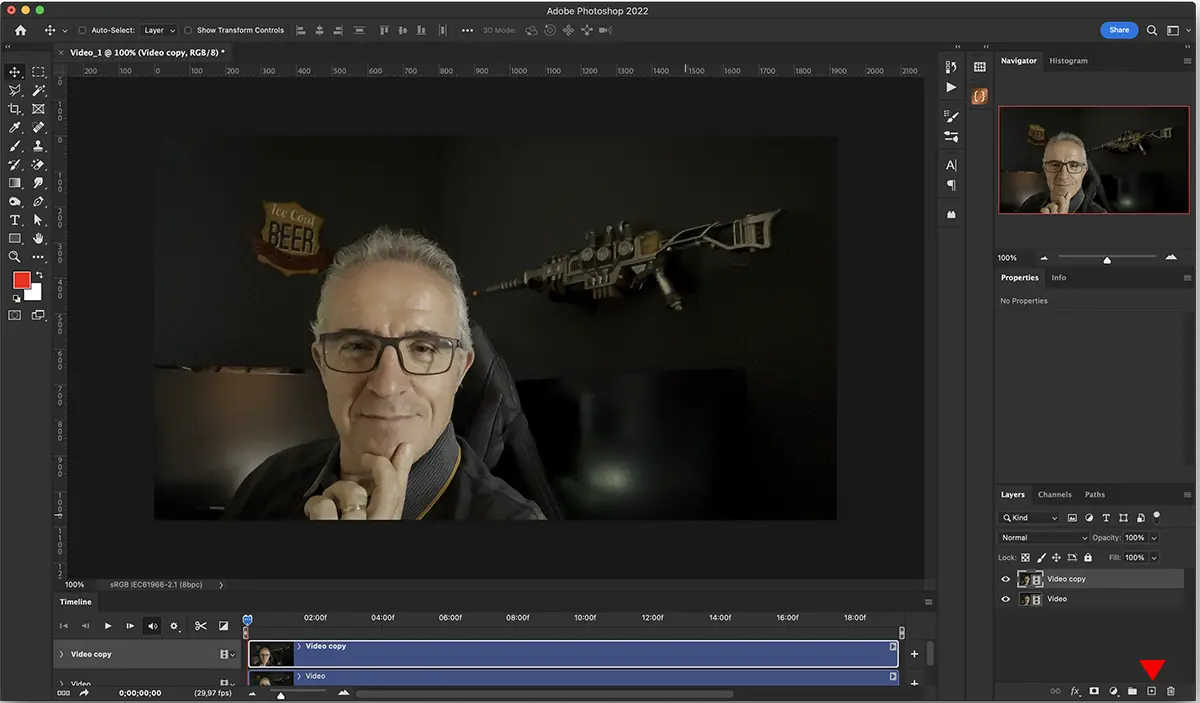Select the Crop tool
This screenshot has height=703, width=1200.
15,109
